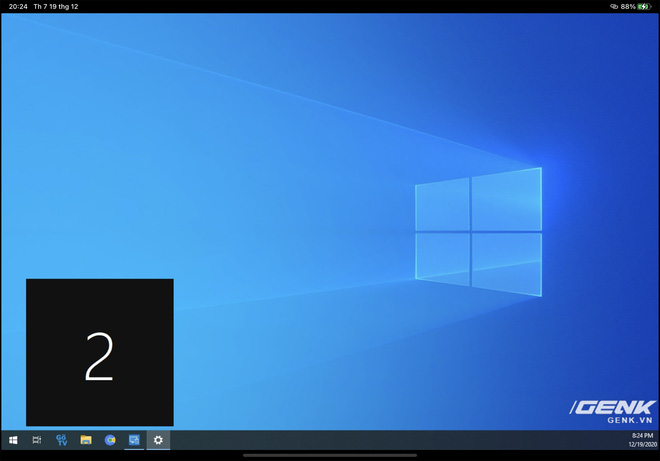This screenshot has width=660, height=461.
Task: Click the Windows logo on the wallpaper
Action: click(478, 232)
